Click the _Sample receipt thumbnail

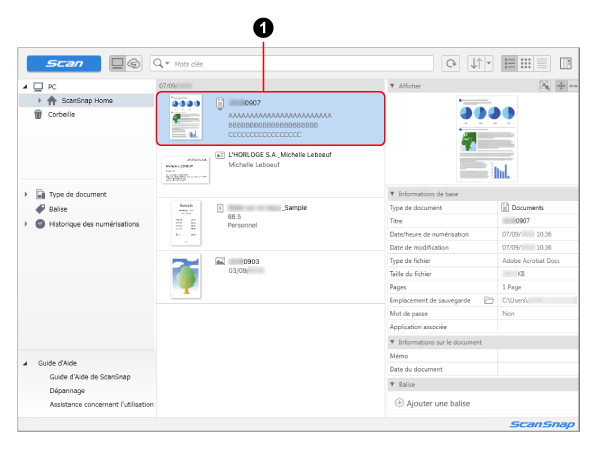[x=186, y=223]
